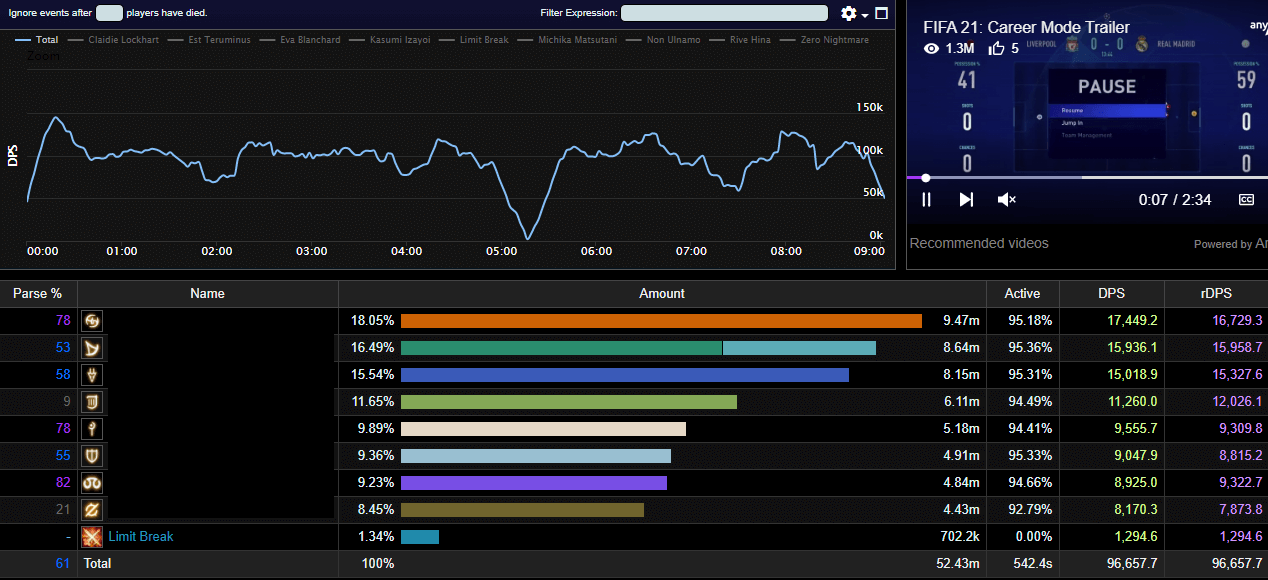Viewport: 1268px width, 580px height.
Task: Pause the FIFA 21 video
Action: (926, 200)
